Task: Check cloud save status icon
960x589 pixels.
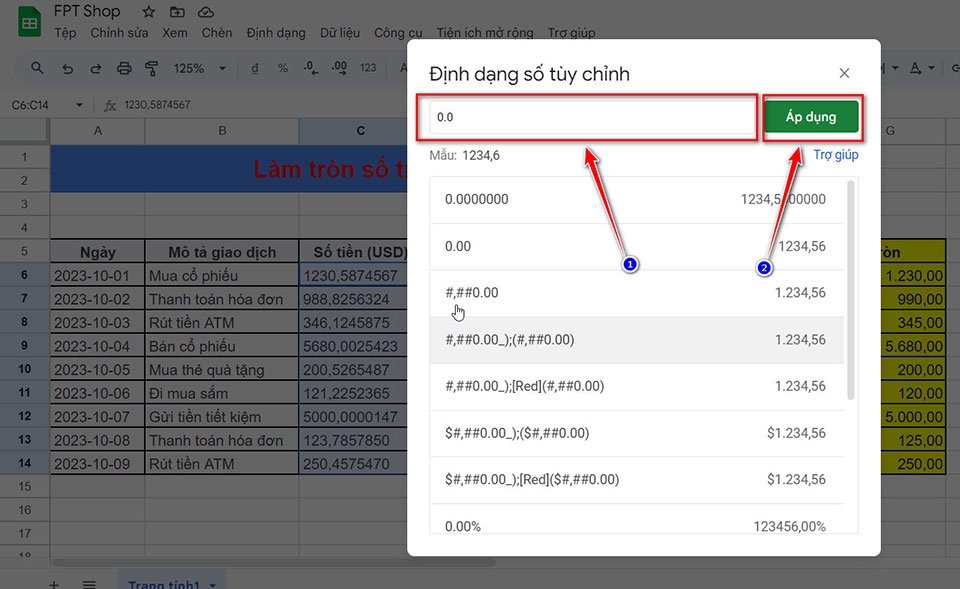Action: tap(206, 12)
